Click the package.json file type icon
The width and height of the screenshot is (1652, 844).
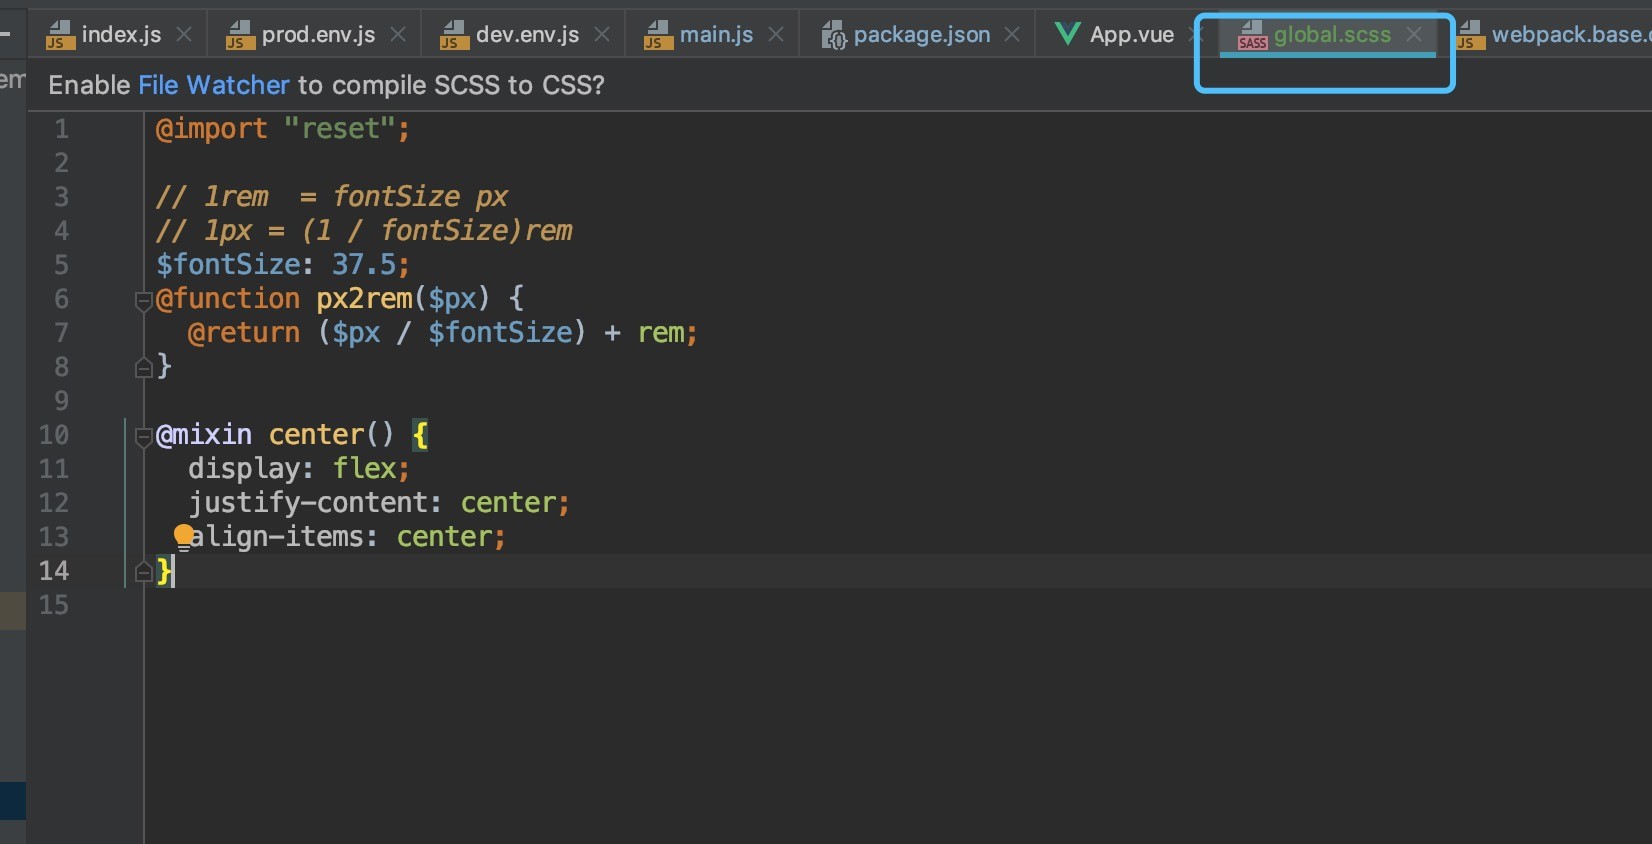(833, 36)
